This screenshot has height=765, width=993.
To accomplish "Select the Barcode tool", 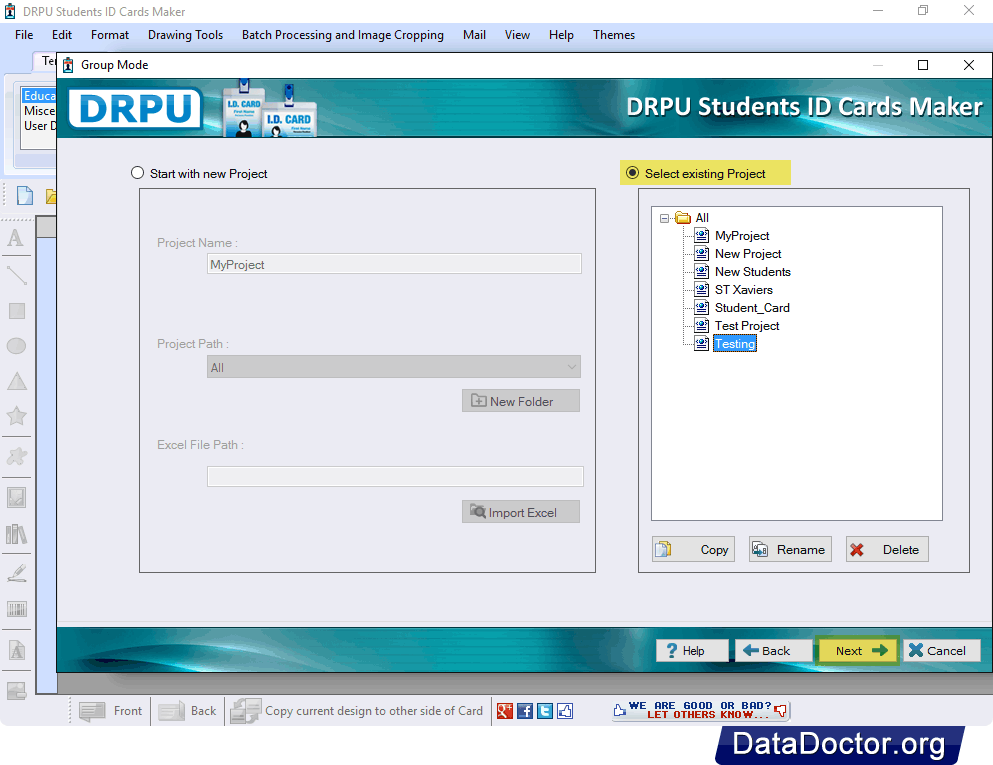I will (x=16, y=609).
